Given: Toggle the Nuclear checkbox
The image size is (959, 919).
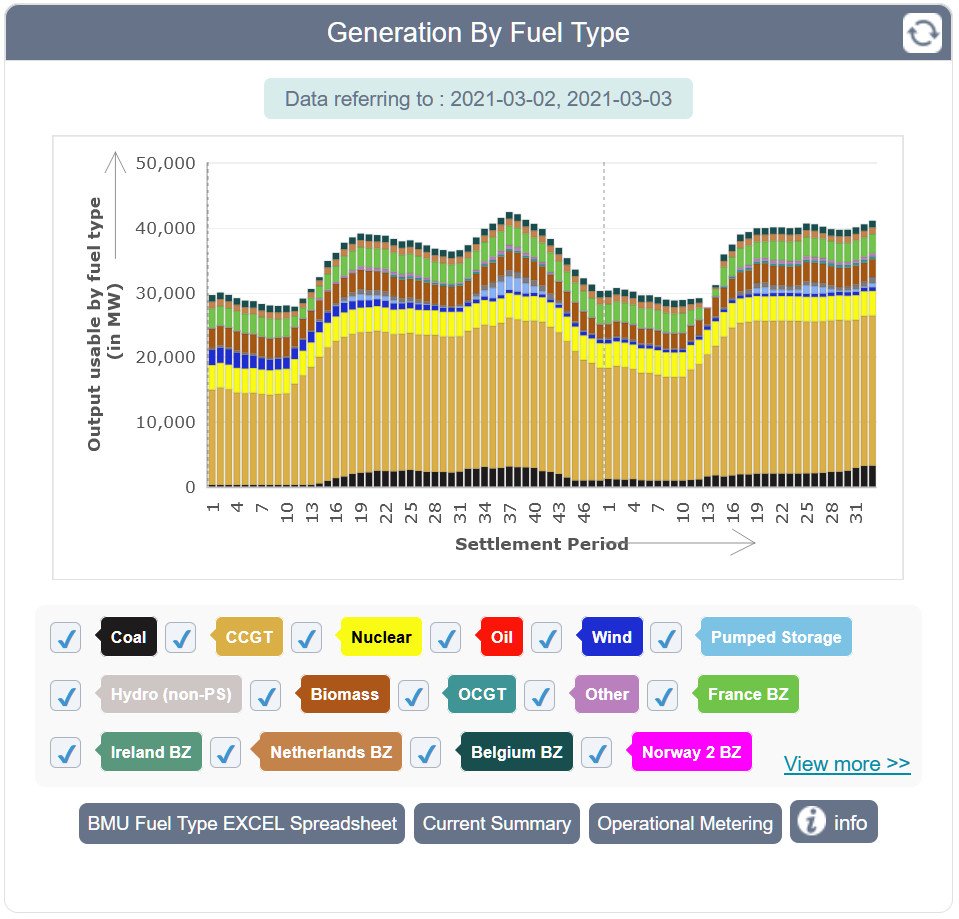Looking at the screenshot, I should [306, 638].
